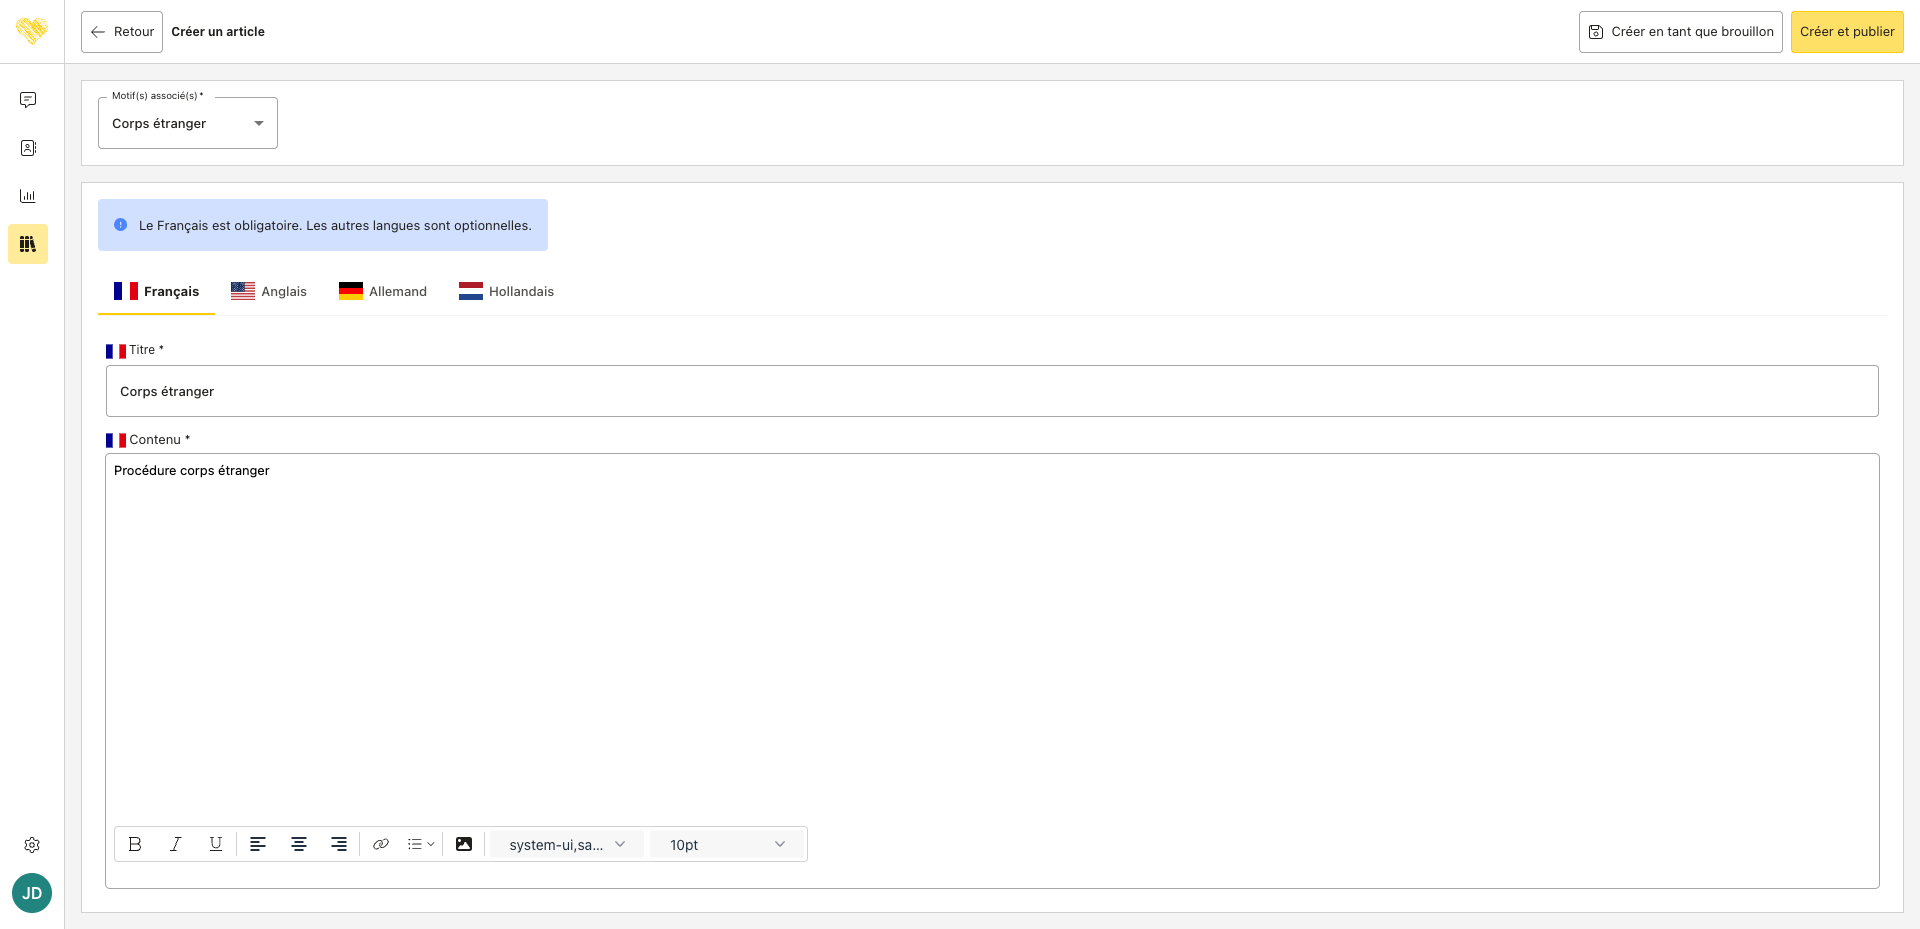Open settings via the gear icon
Screen dimensions: 1920x929
coord(32,845)
